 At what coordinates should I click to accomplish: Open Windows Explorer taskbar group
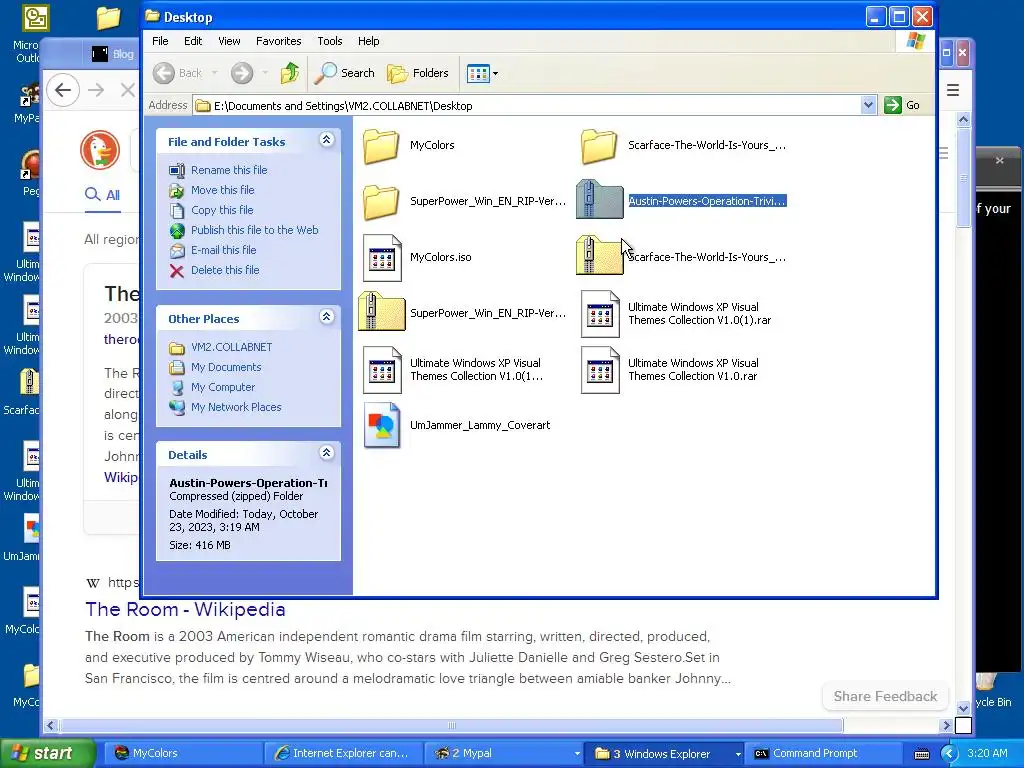(x=664, y=753)
